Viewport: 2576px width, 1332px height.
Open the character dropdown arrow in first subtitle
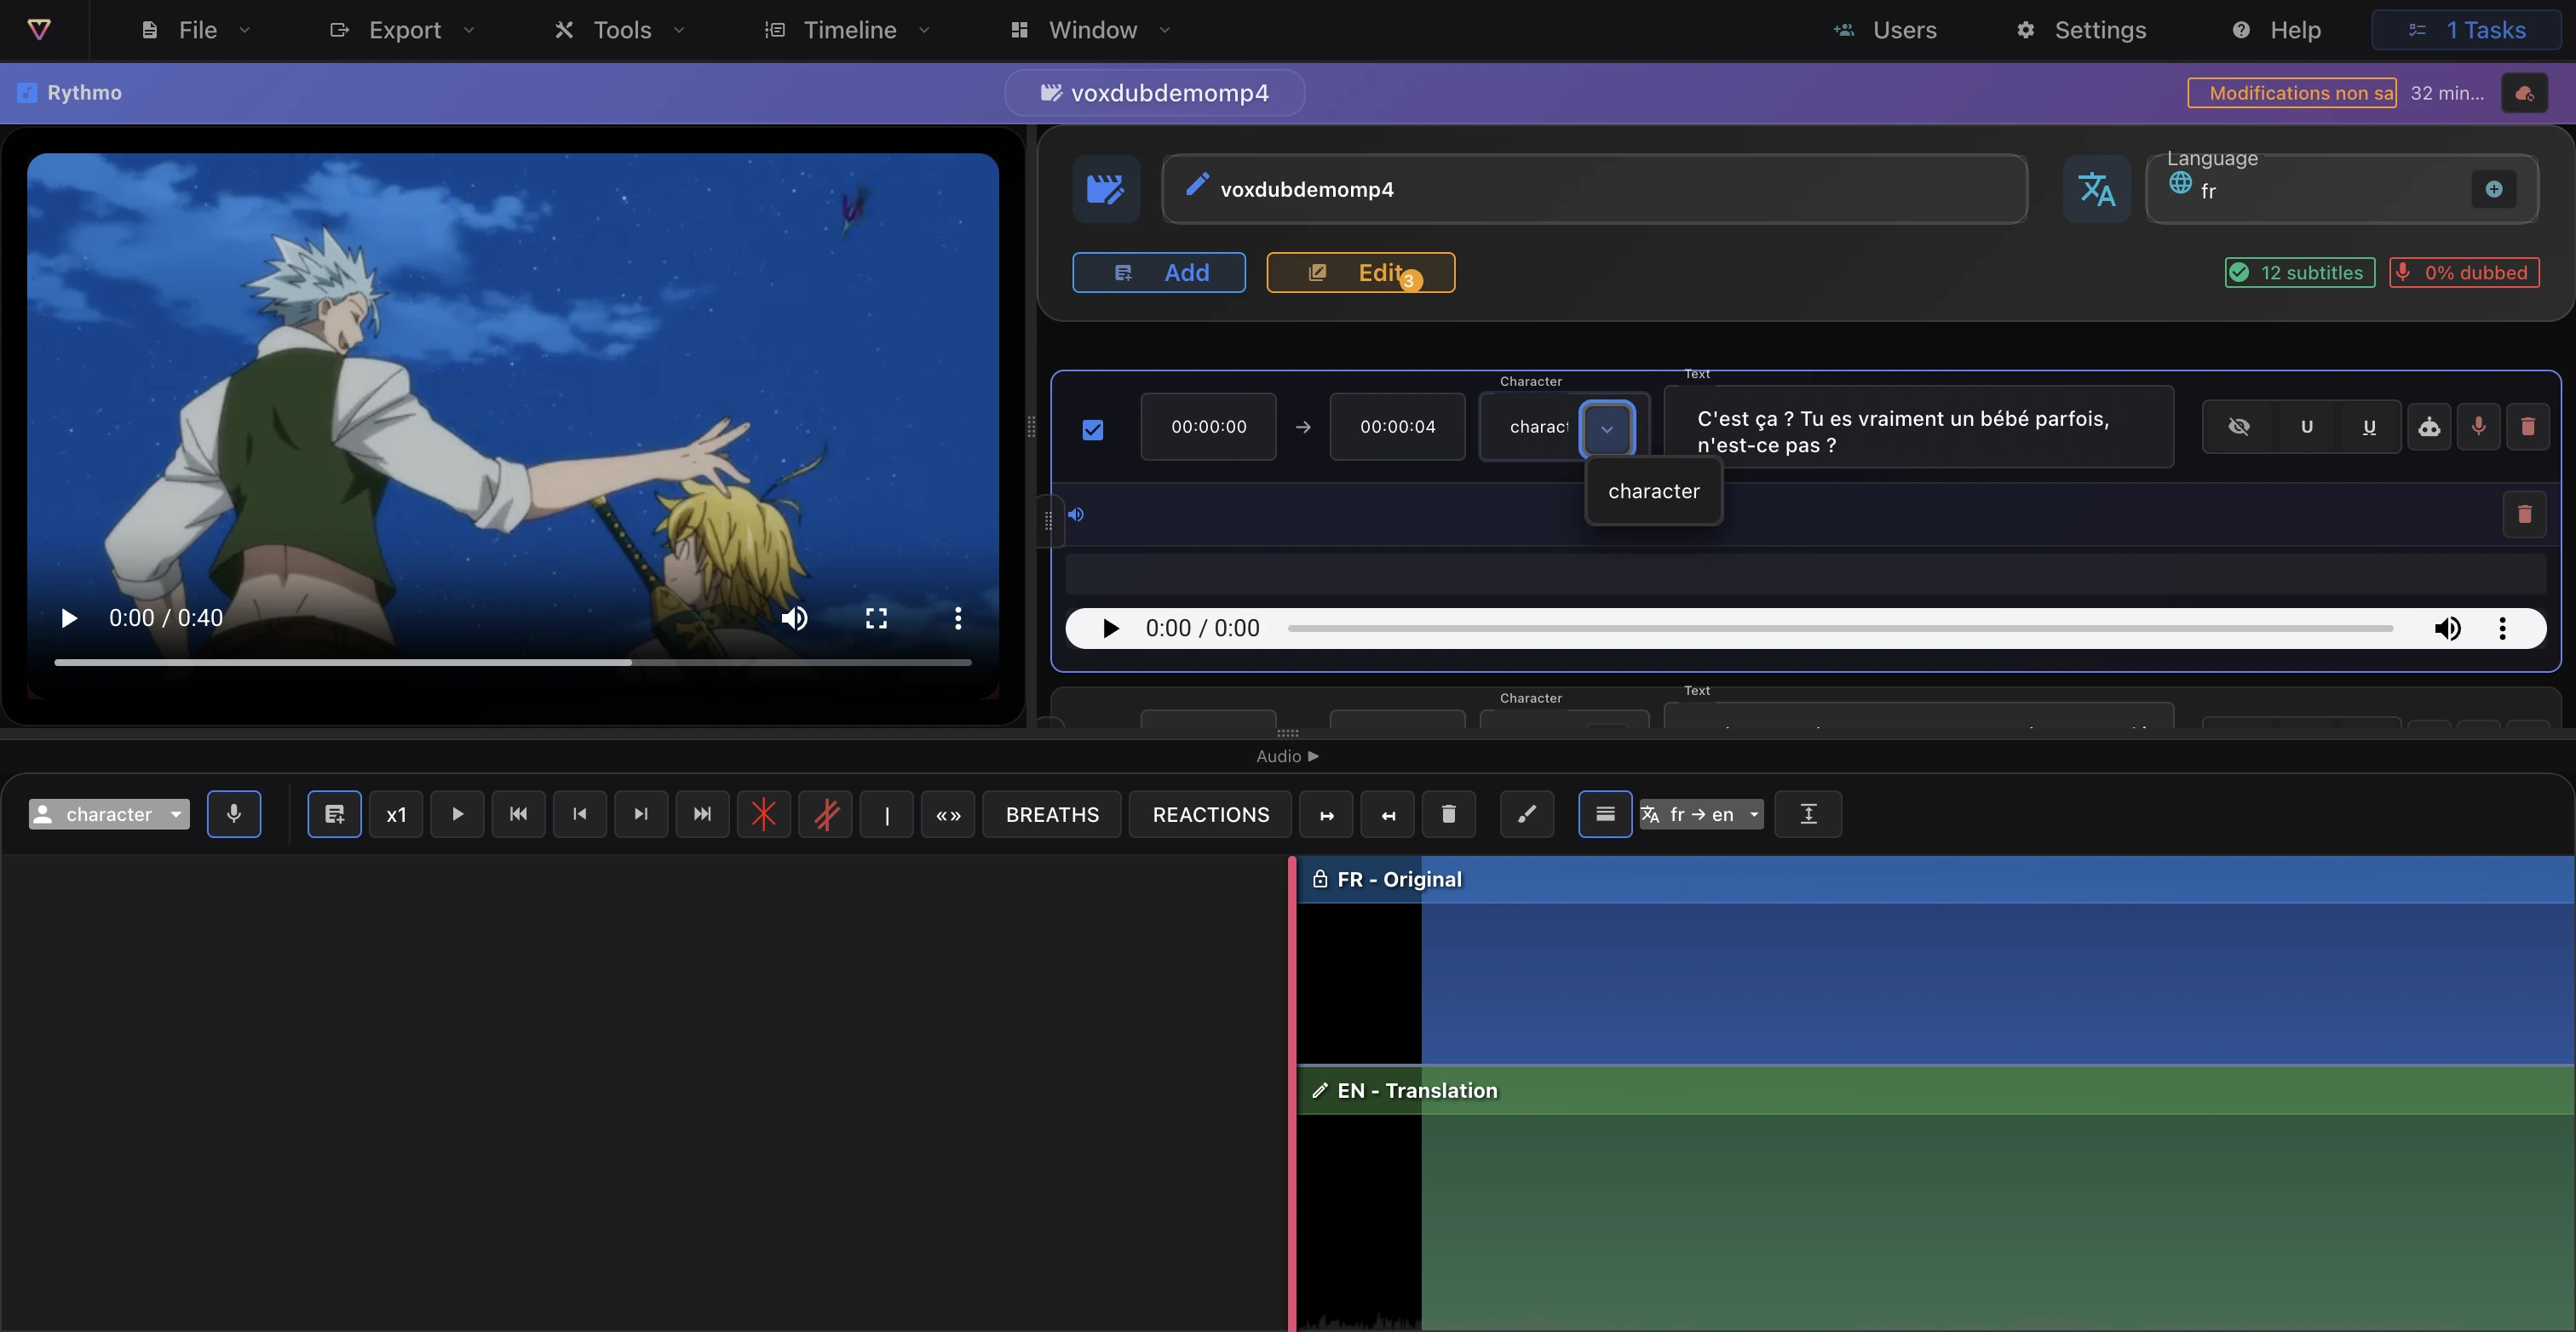1607,428
